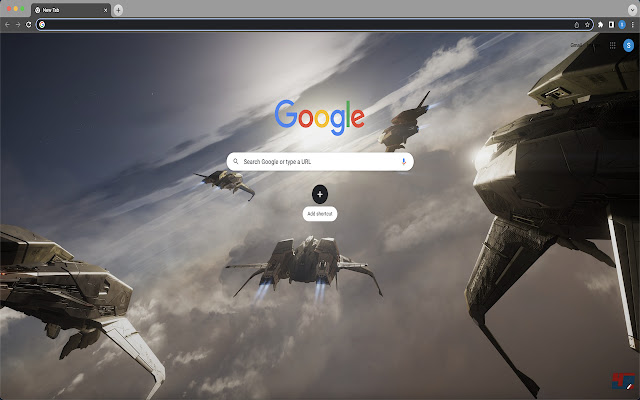Close the New Tab tab
This screenshot has width=640, height=400.
click(x=105, y=10)
